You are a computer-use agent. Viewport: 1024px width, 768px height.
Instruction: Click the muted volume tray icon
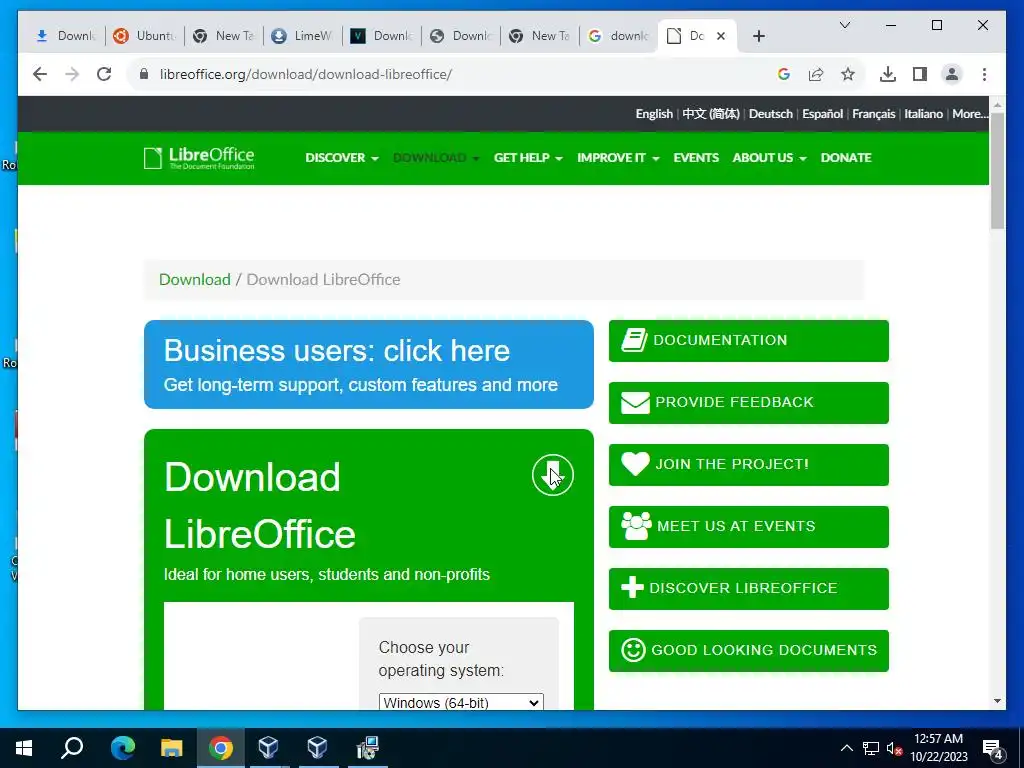coord(894,748)
